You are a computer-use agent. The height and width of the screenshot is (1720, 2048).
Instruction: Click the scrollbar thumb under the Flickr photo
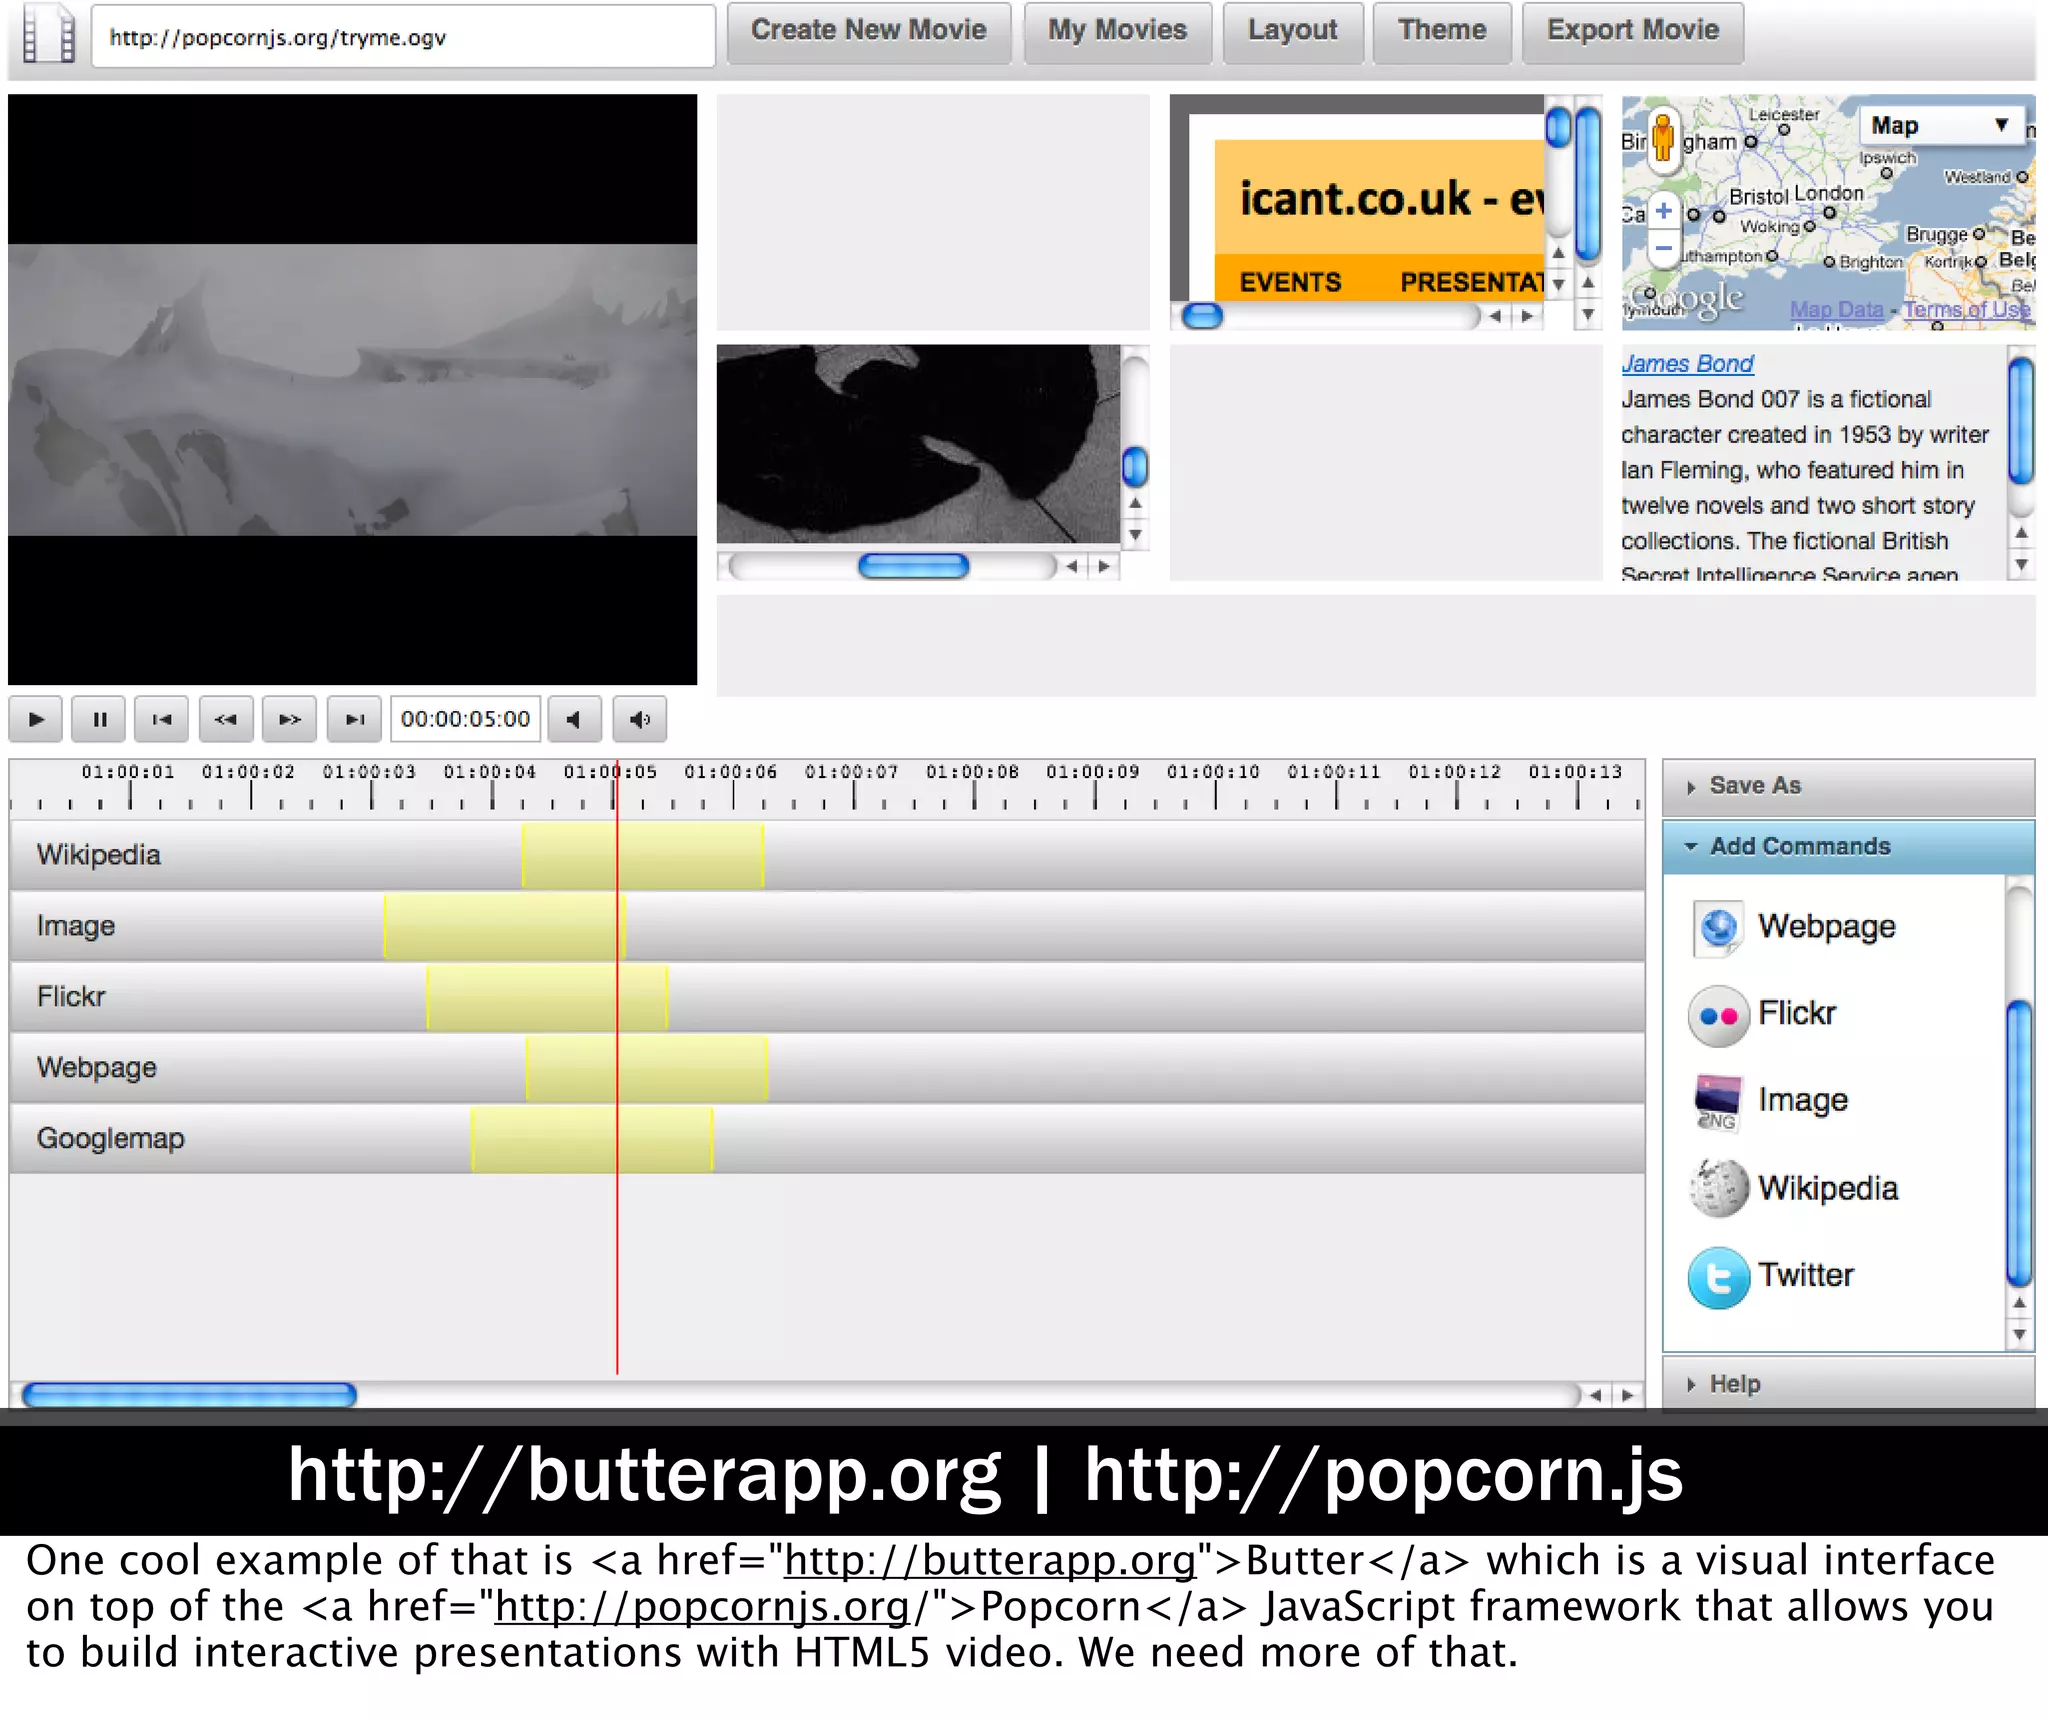(x=913, y=566)
